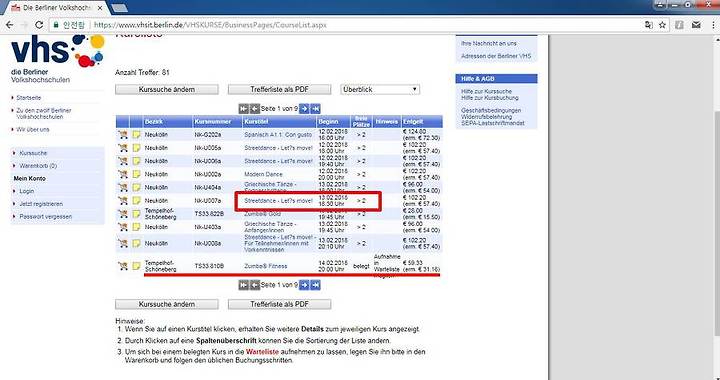Bookmark this page with the star icon

pos(662,25)
